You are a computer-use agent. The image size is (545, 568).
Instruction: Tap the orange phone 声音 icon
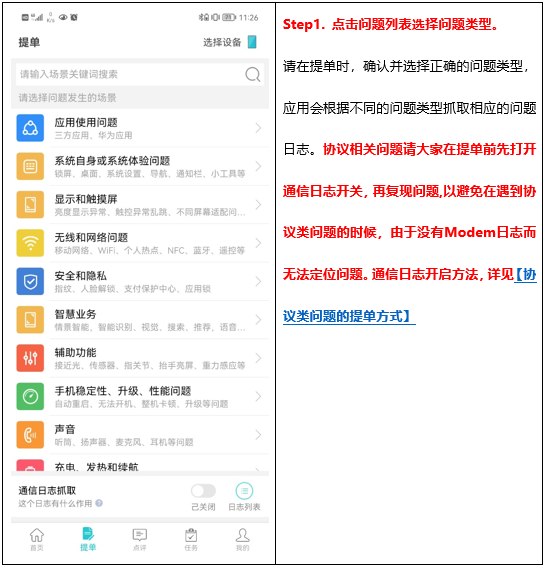30,435
